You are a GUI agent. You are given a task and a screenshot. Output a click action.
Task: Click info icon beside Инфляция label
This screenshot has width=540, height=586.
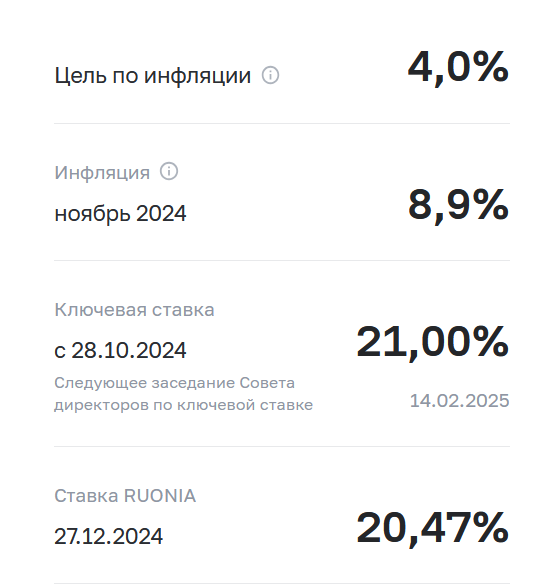[x=169, y=172]
